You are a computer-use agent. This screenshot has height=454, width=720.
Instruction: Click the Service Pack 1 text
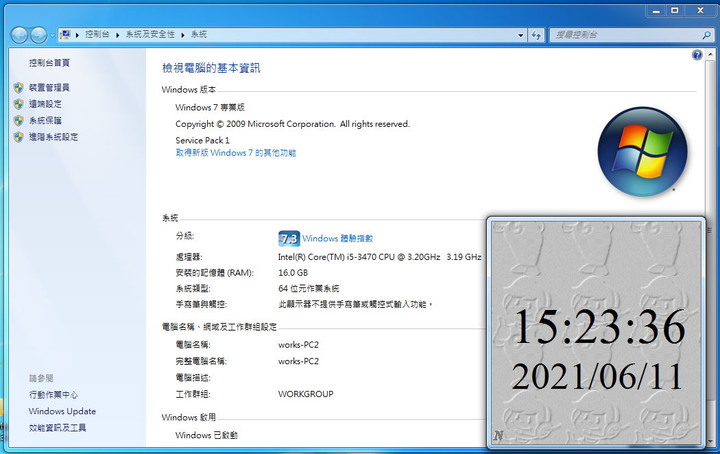click(202, 140)
